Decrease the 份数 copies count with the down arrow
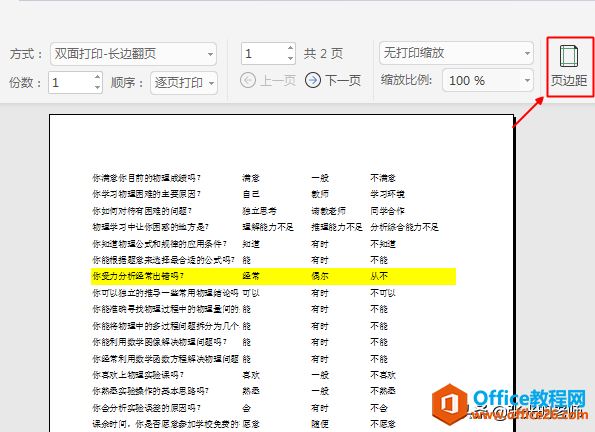 pyautogui.click(x=98, y=87)
